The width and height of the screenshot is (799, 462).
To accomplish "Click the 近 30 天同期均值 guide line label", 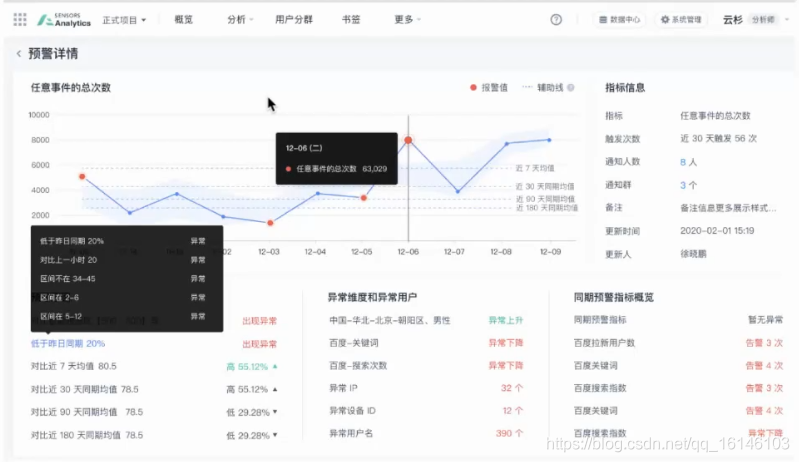I will [545, 186].
